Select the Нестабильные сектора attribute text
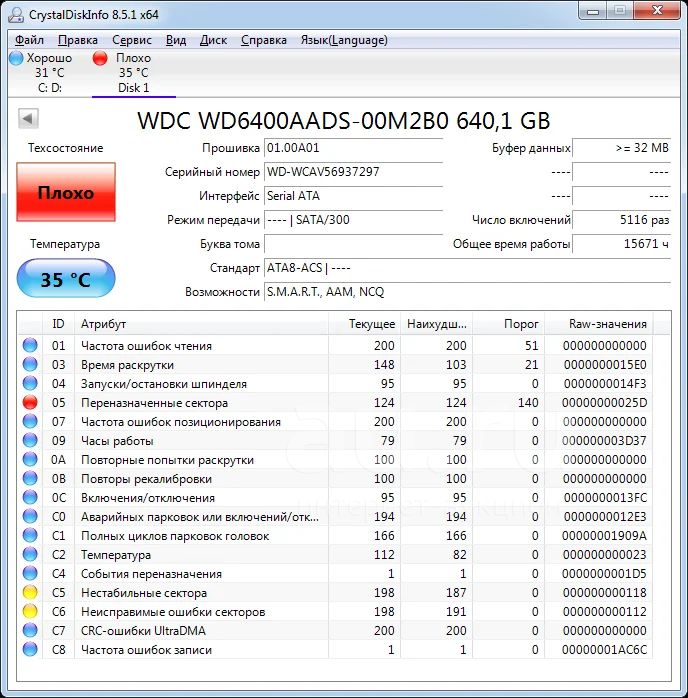The width and height of the screenshot is (688, 698). click(x=144, y=593)
